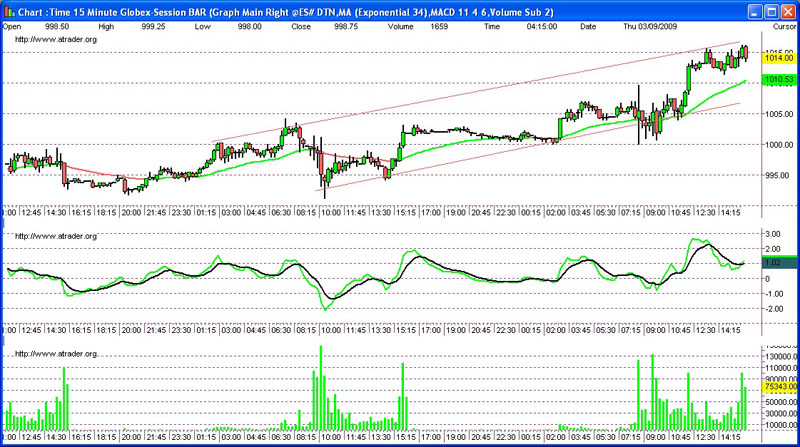The image size is (800, 447).
Task: Click the MACD current value tag 1.02
Action: coord(779,263)
